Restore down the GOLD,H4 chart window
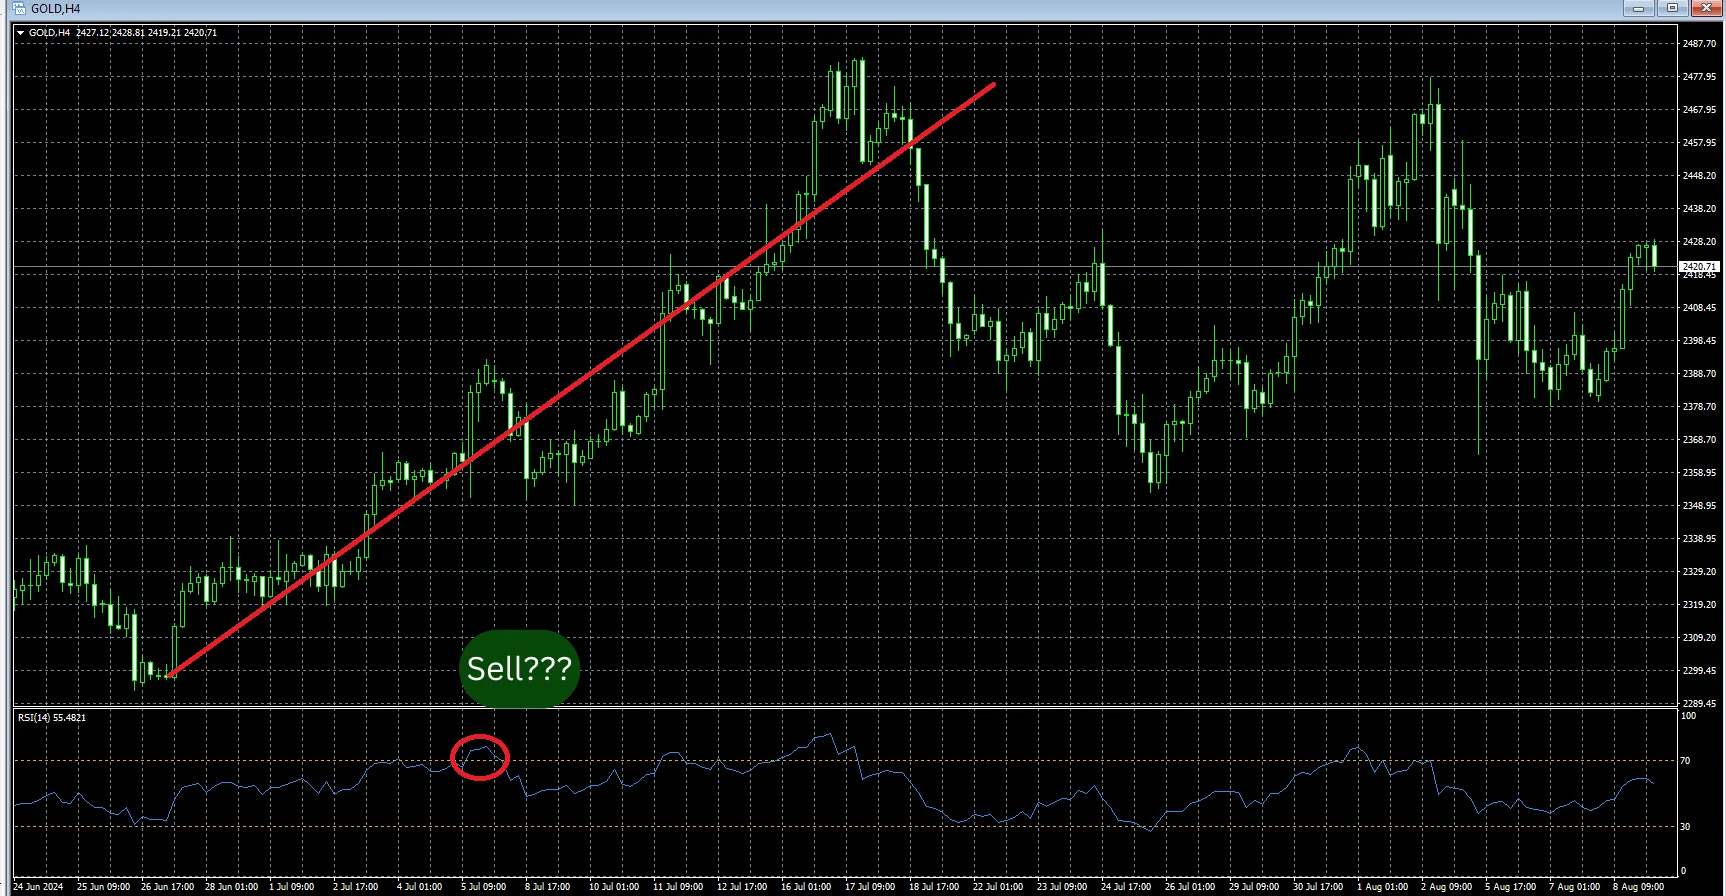 click(1672, 8)
